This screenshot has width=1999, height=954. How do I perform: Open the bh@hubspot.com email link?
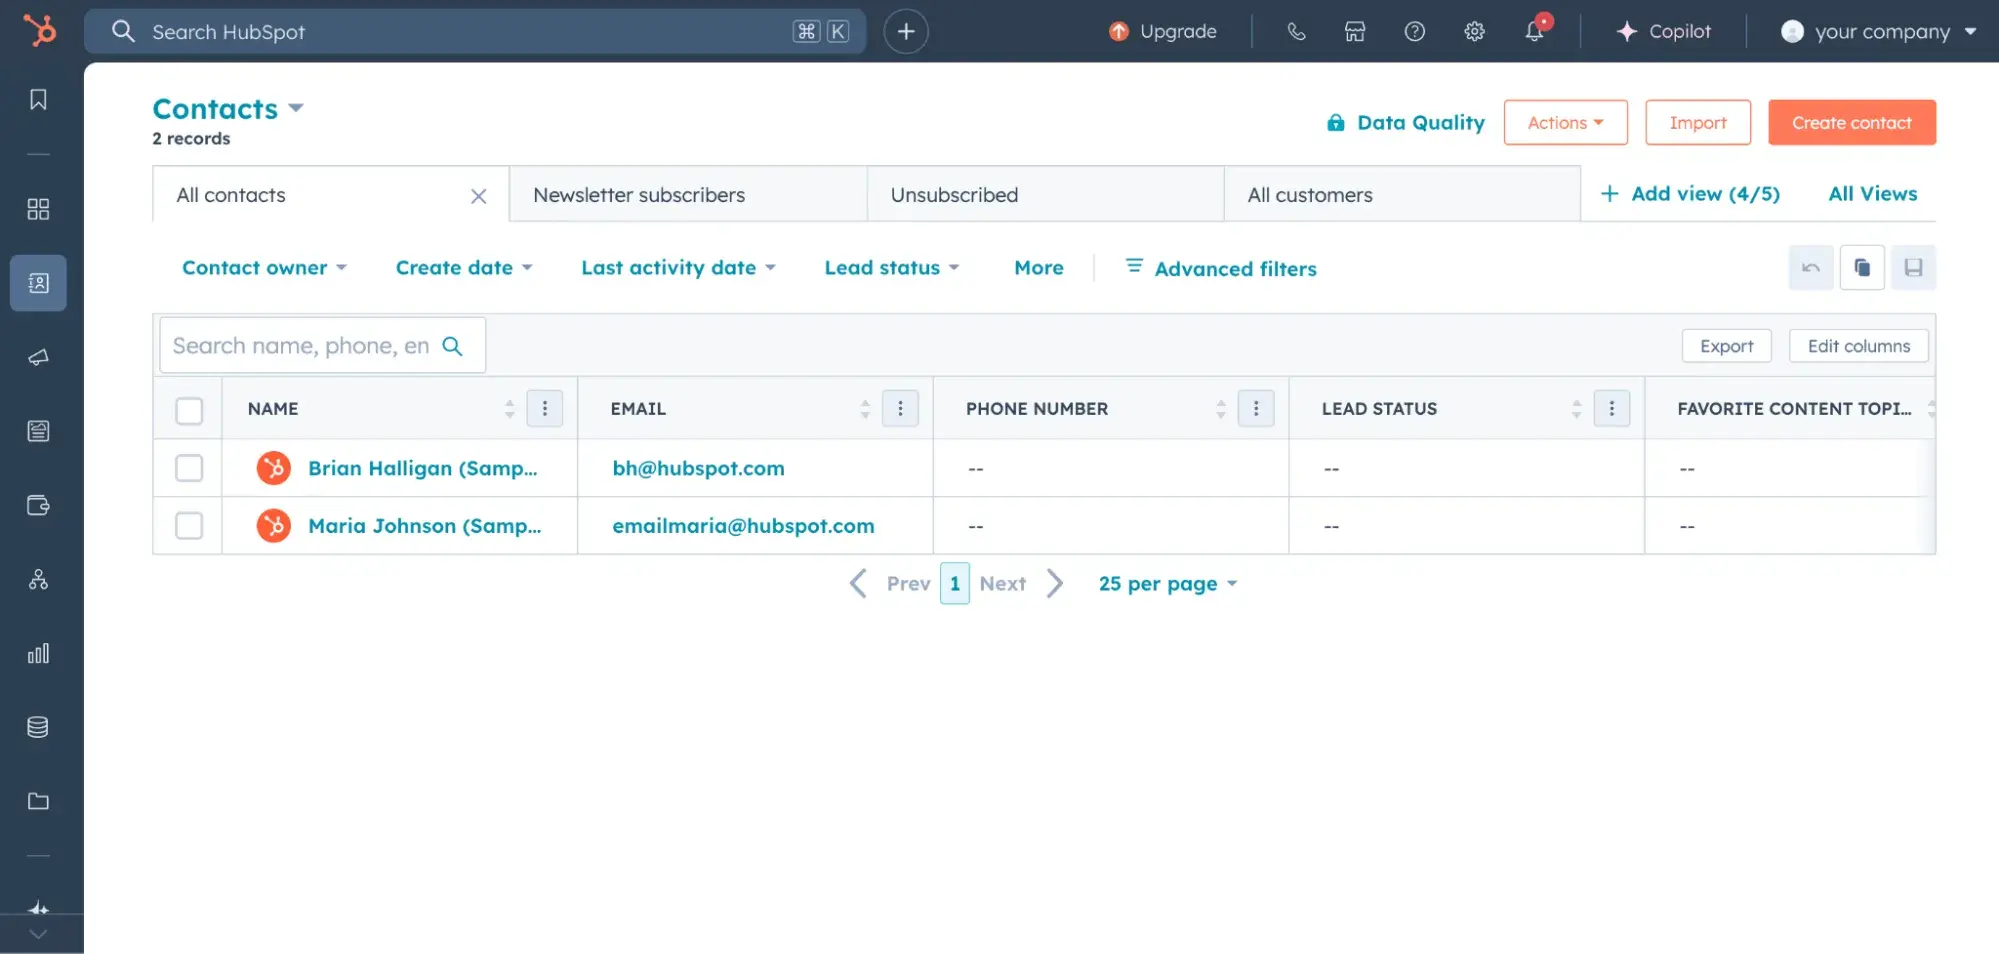coord(698,468)
